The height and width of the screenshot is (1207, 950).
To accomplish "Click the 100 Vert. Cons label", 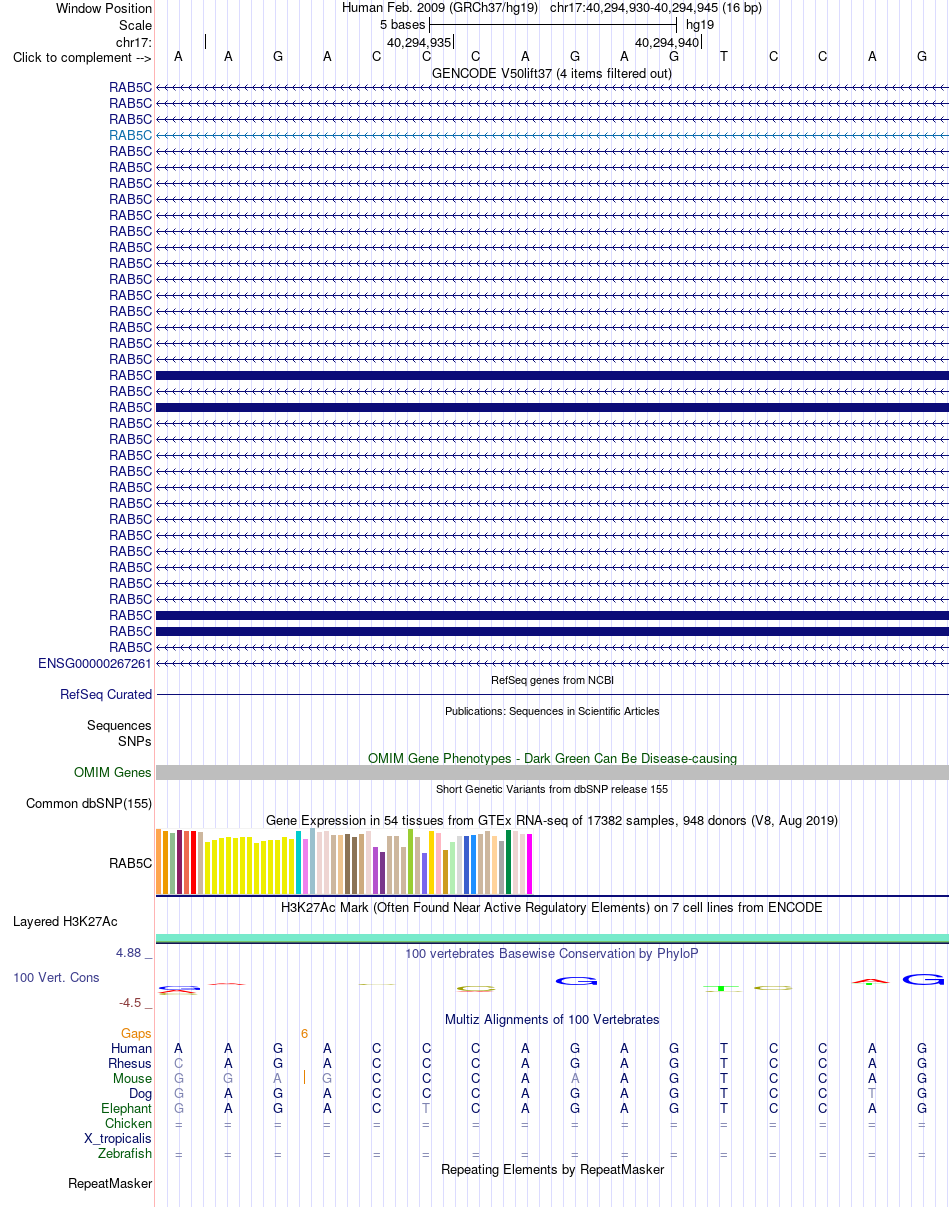I will 56,977.
